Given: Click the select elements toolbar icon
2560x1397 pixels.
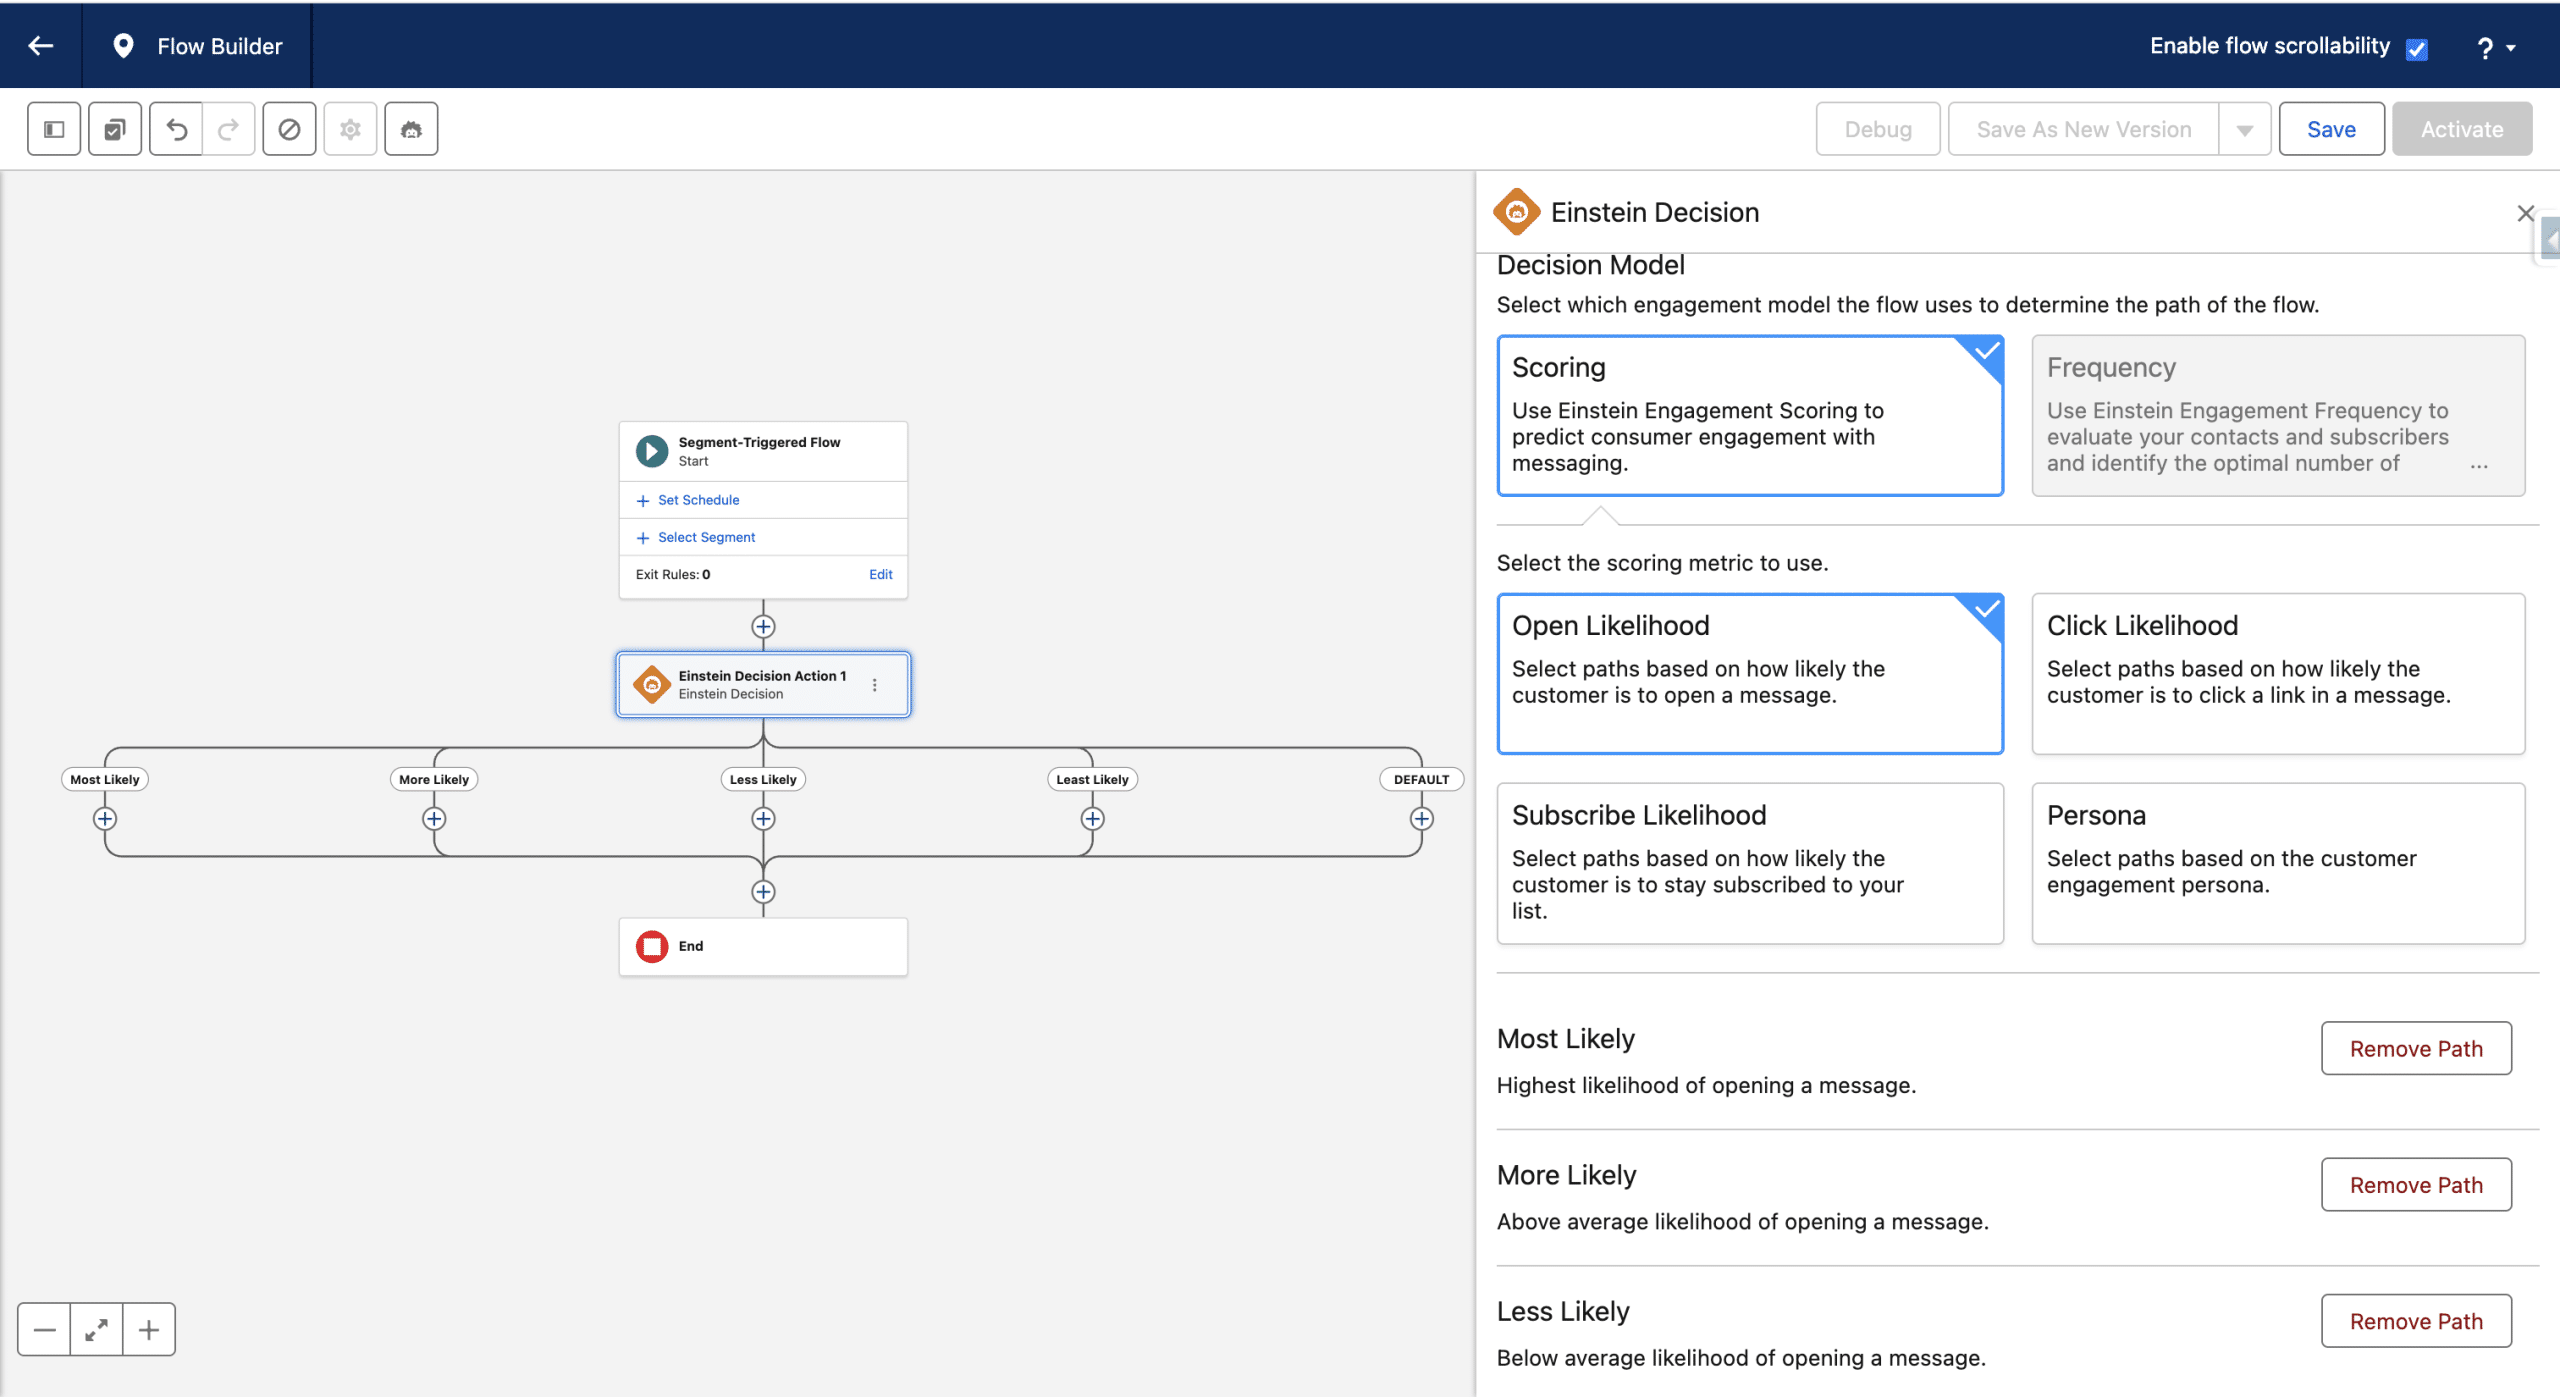Looking at the screenshot, I should [115, 129].
